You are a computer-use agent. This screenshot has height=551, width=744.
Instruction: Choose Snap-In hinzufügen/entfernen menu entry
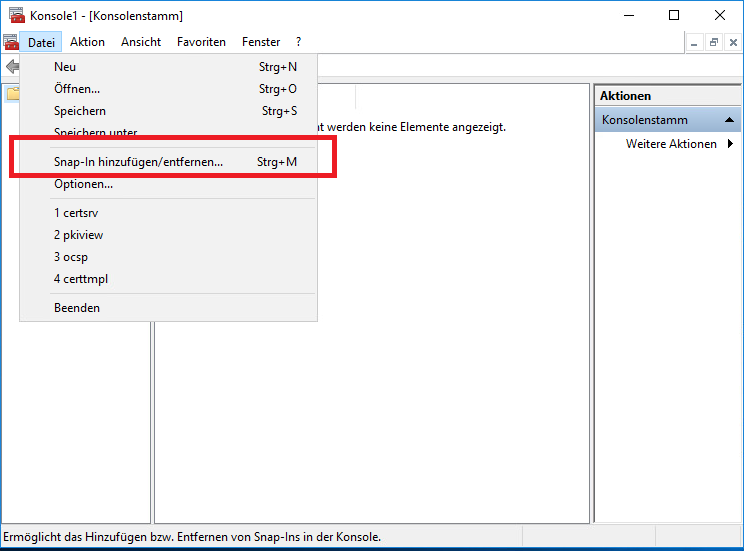pos(138,161)
